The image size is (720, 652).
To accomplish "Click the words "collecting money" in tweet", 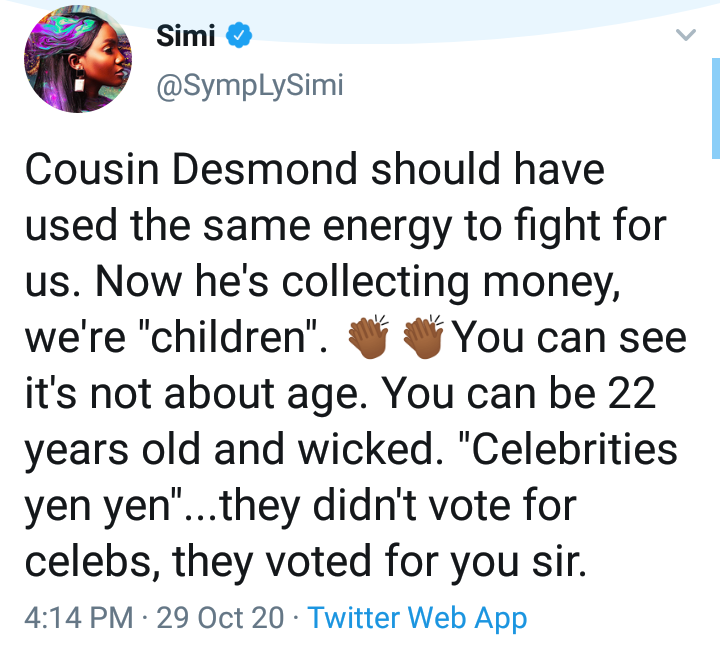I will (x=448, y=283).
